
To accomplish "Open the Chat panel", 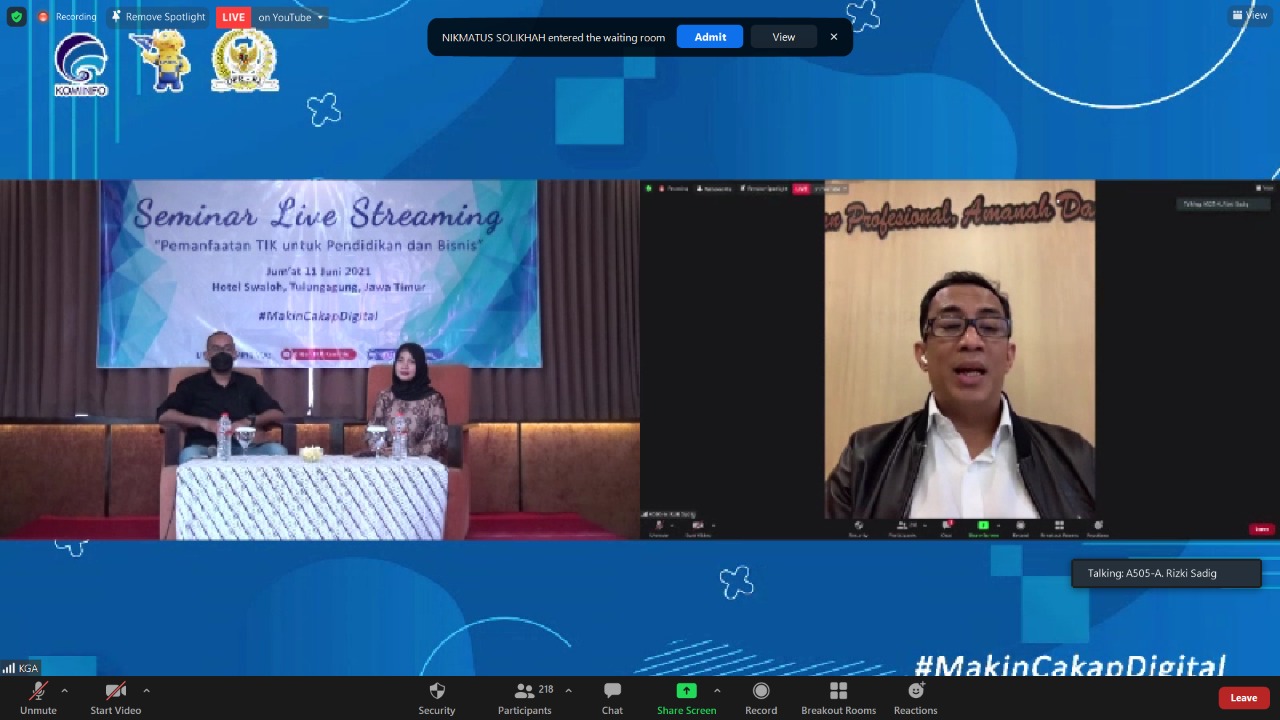I will tap(612, 698).
